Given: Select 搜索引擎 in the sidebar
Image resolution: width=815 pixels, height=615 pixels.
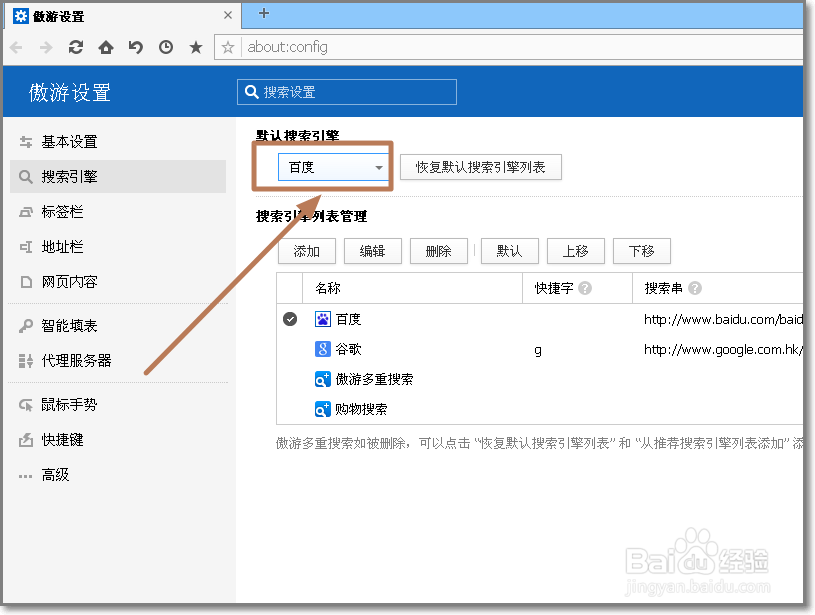Looking at the screenshot, I should coord(118,176).
